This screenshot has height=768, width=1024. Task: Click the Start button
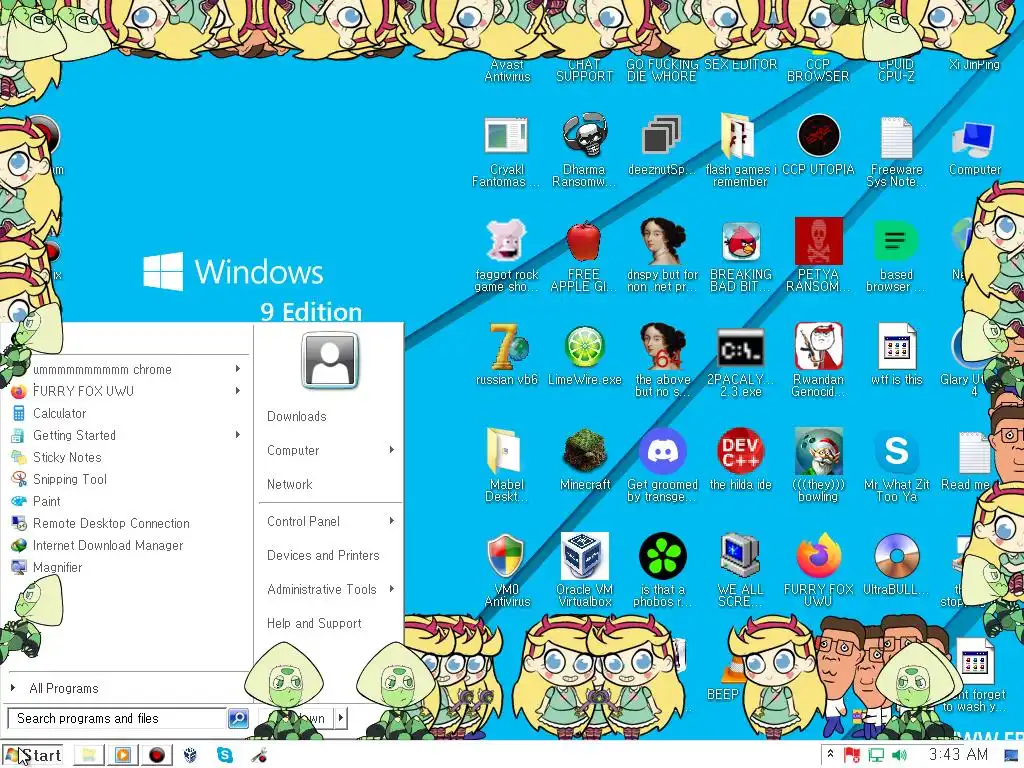pos(33,755)
